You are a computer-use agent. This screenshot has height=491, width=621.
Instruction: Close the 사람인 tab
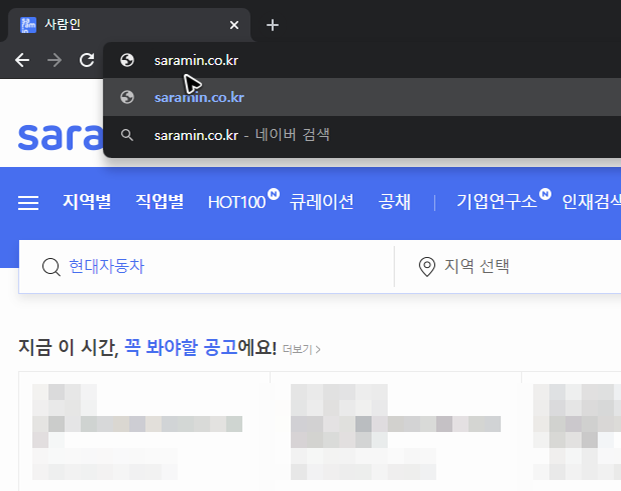[234, 25]
